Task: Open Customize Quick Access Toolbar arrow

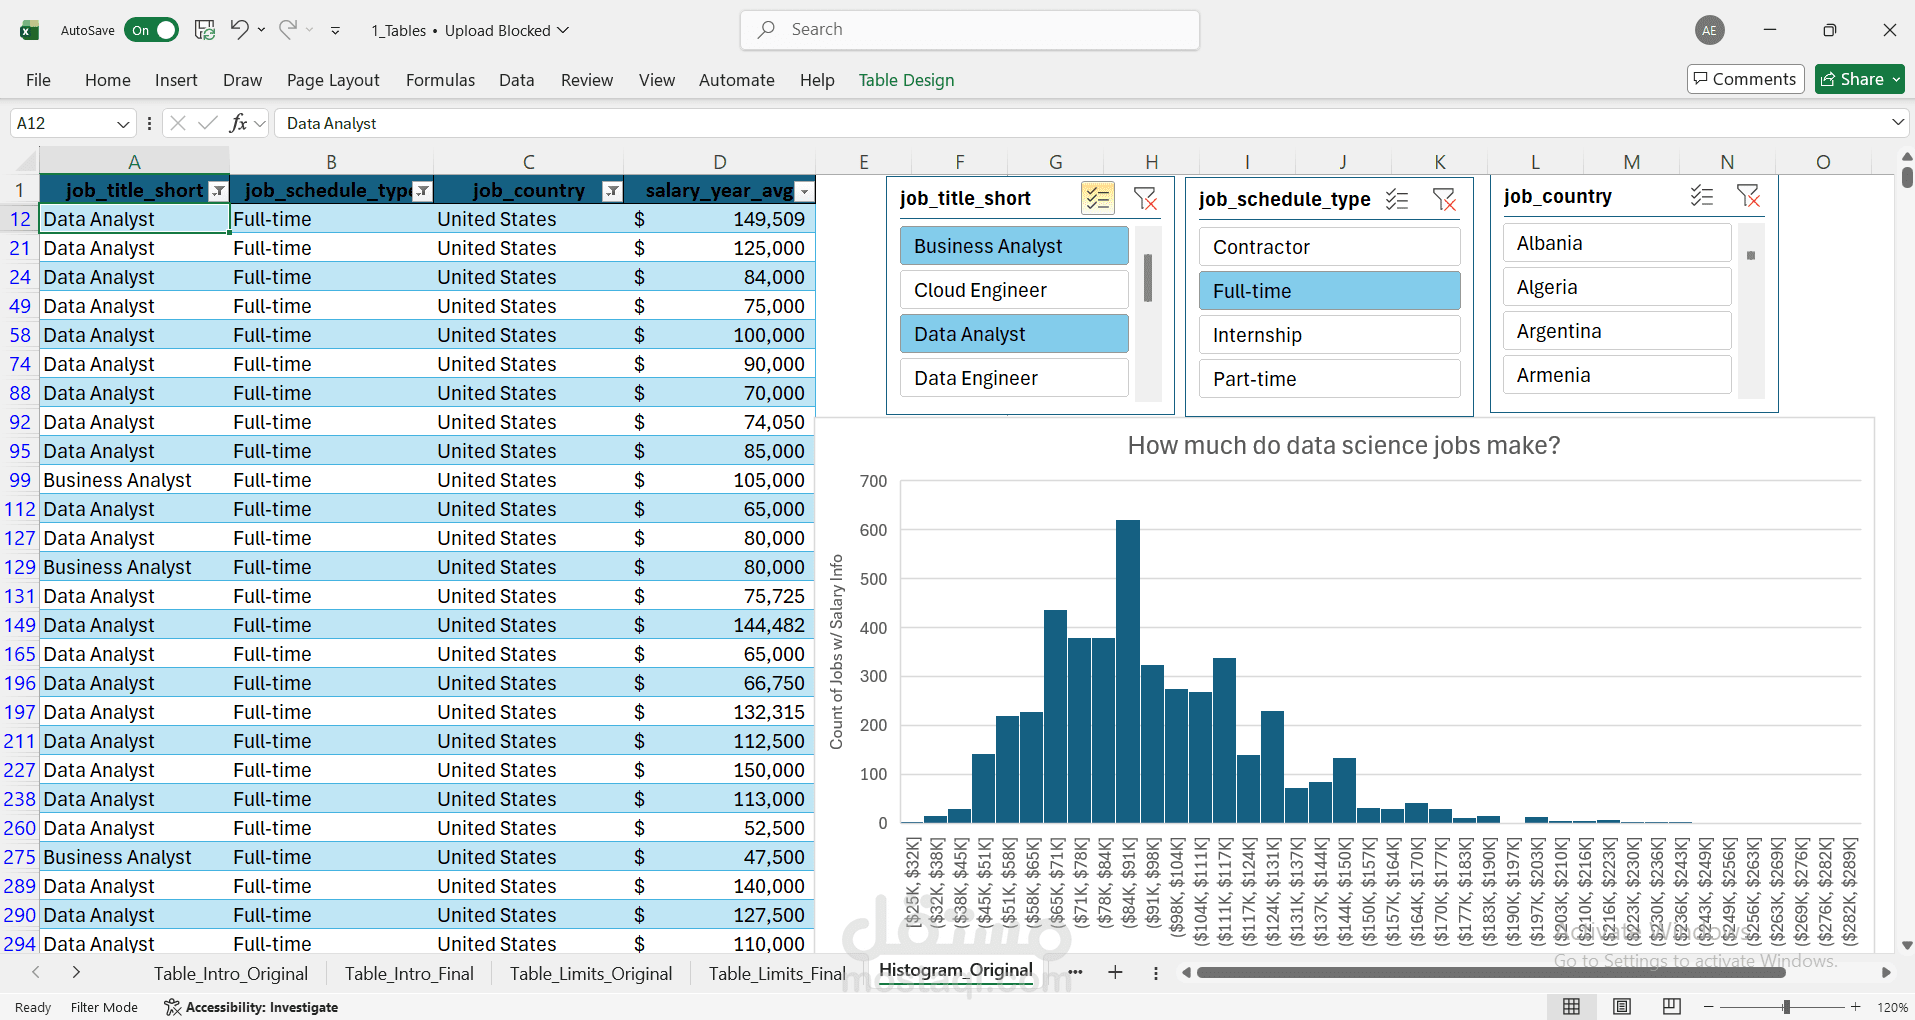Action: [335, 31]
